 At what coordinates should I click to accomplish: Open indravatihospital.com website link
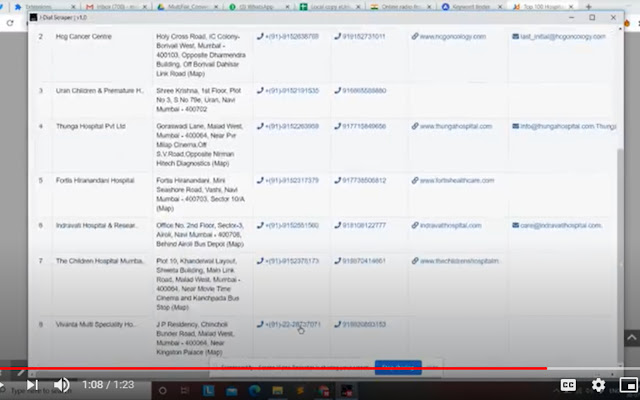click(x=446, y=225)
